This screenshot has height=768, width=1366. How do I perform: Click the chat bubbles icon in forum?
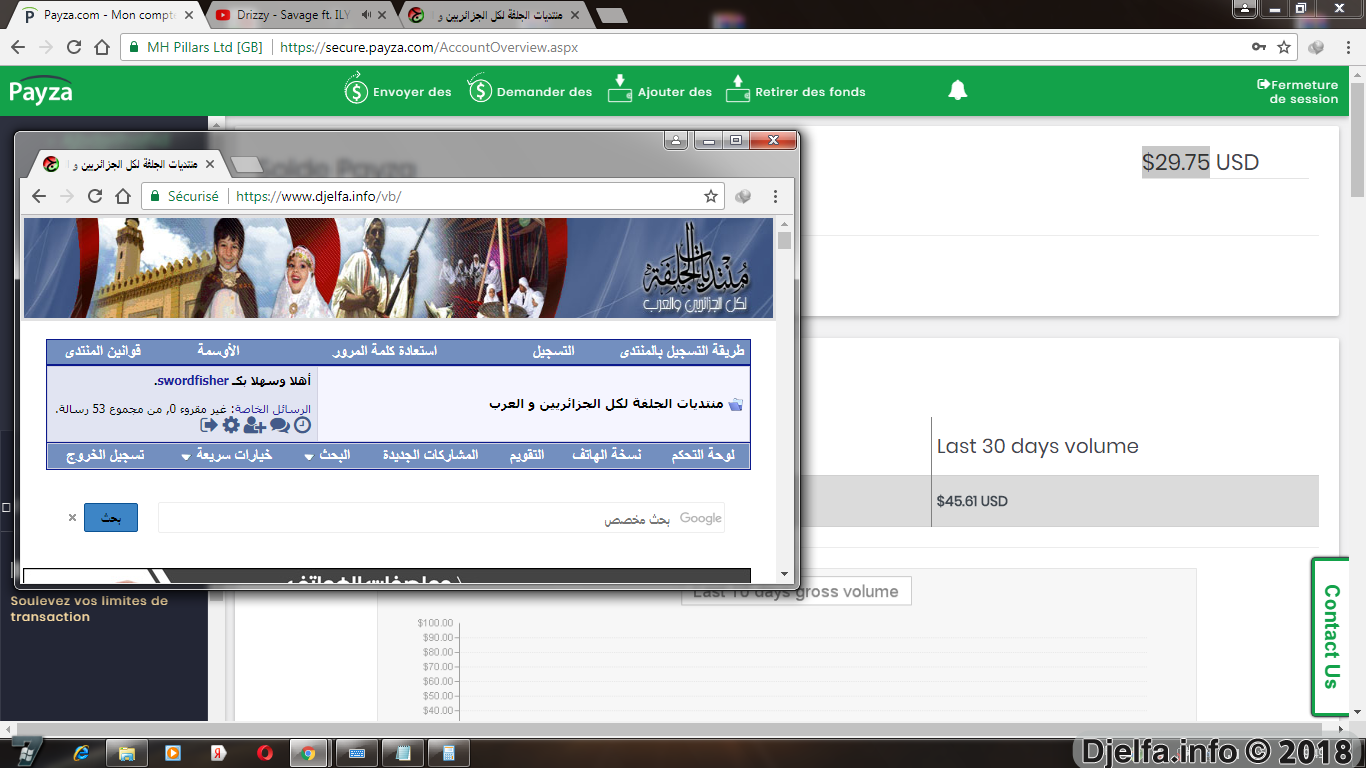[279, 425]
